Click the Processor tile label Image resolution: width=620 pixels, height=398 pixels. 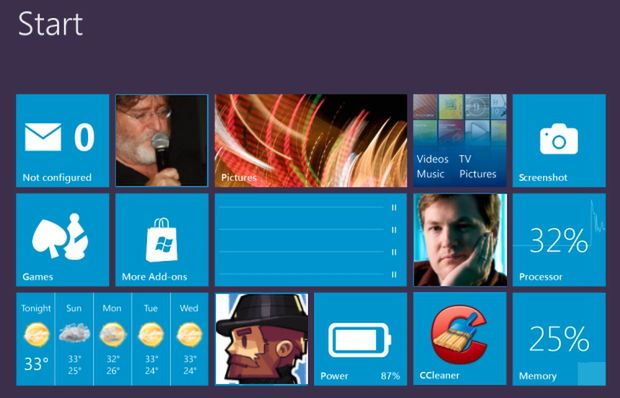coord(541,277)
